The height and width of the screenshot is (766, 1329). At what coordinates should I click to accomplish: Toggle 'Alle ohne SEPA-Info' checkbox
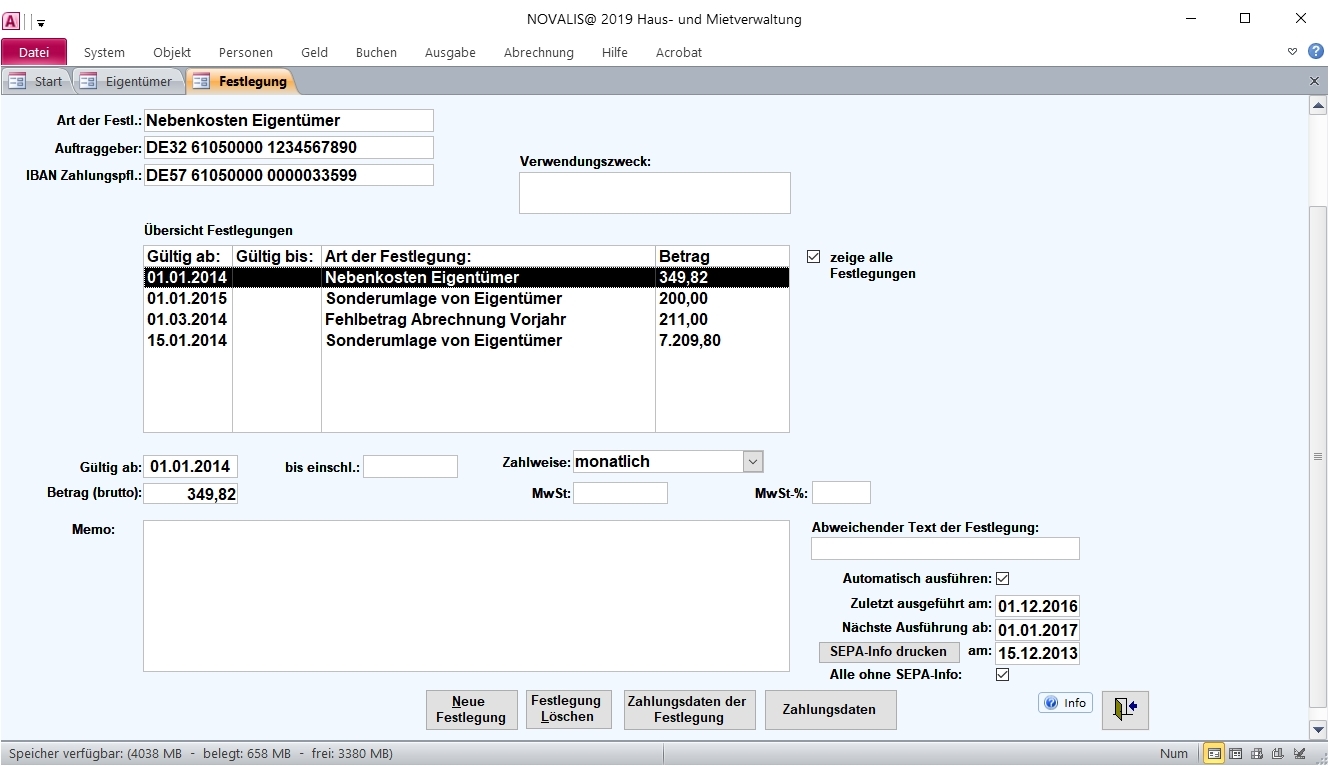pyautogui.click(x=1003, y=674)
